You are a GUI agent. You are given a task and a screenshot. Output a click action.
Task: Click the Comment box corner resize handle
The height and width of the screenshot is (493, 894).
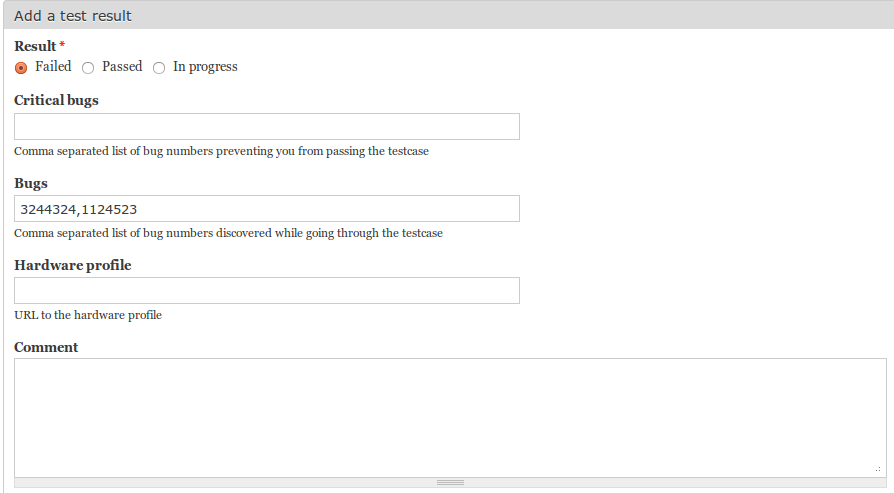(x=879, y=470)
